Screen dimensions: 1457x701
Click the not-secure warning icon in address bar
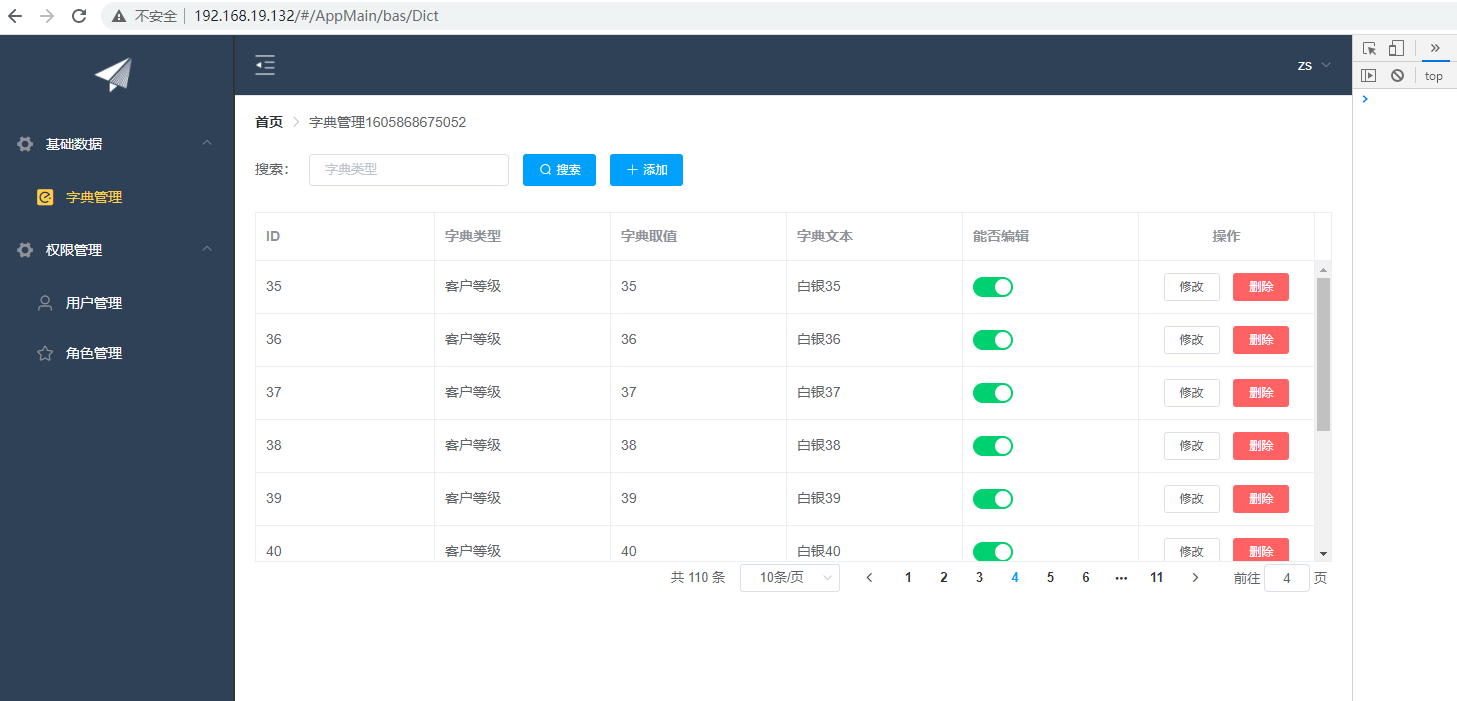[x=119, y=16]
